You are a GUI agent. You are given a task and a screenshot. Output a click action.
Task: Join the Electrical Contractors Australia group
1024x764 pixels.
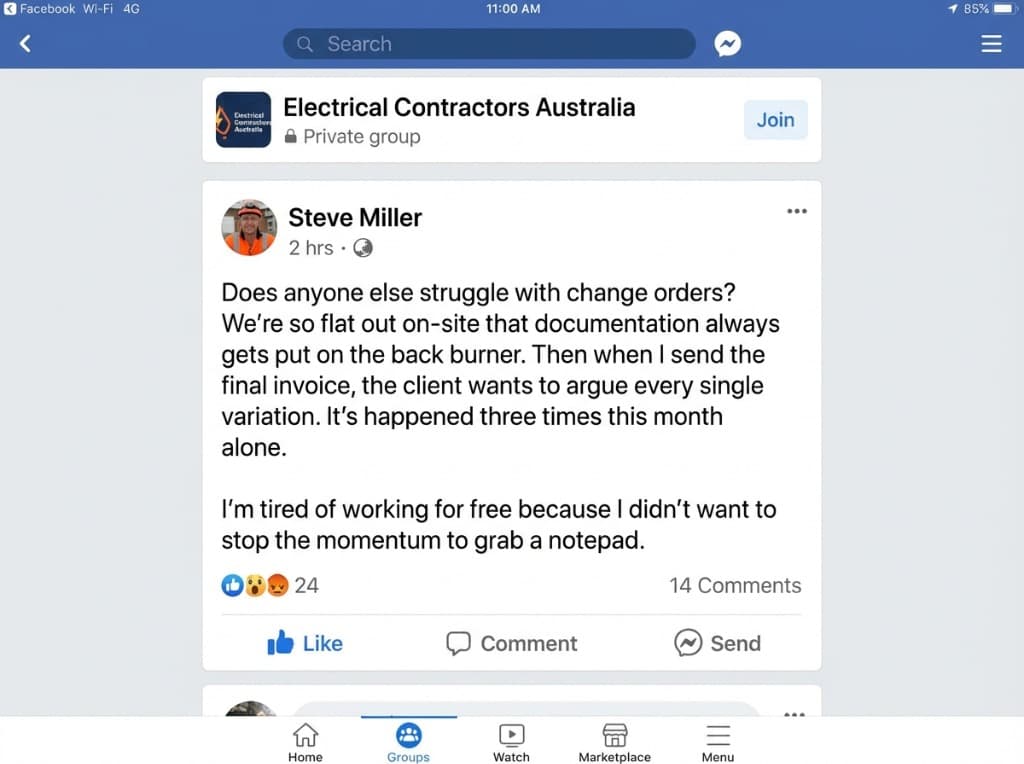click(775, 119)
